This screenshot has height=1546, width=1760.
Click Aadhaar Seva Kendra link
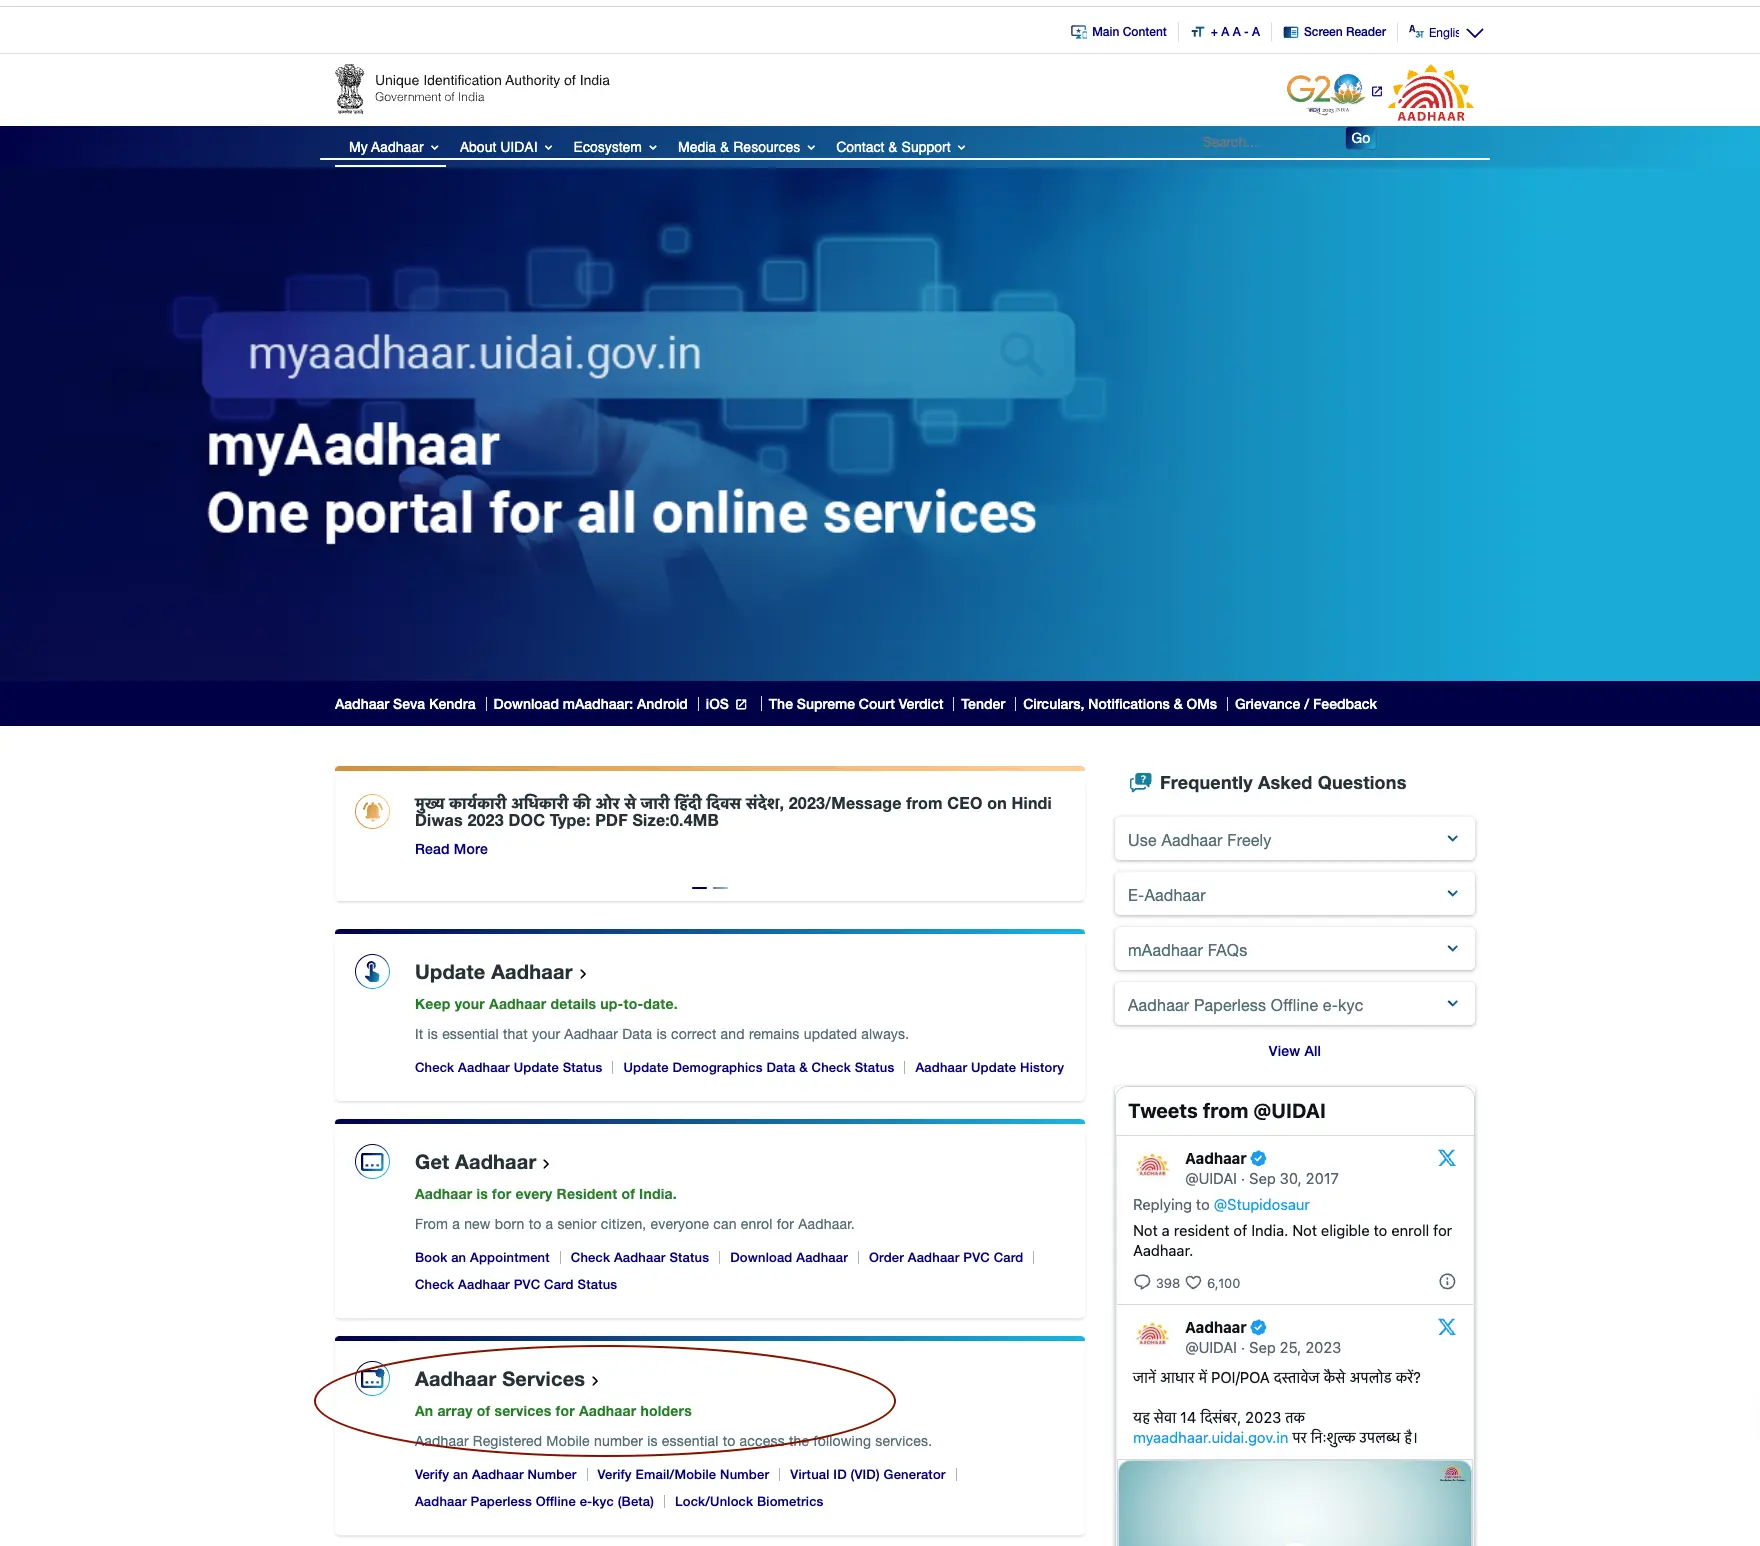(x=405, y=704)
